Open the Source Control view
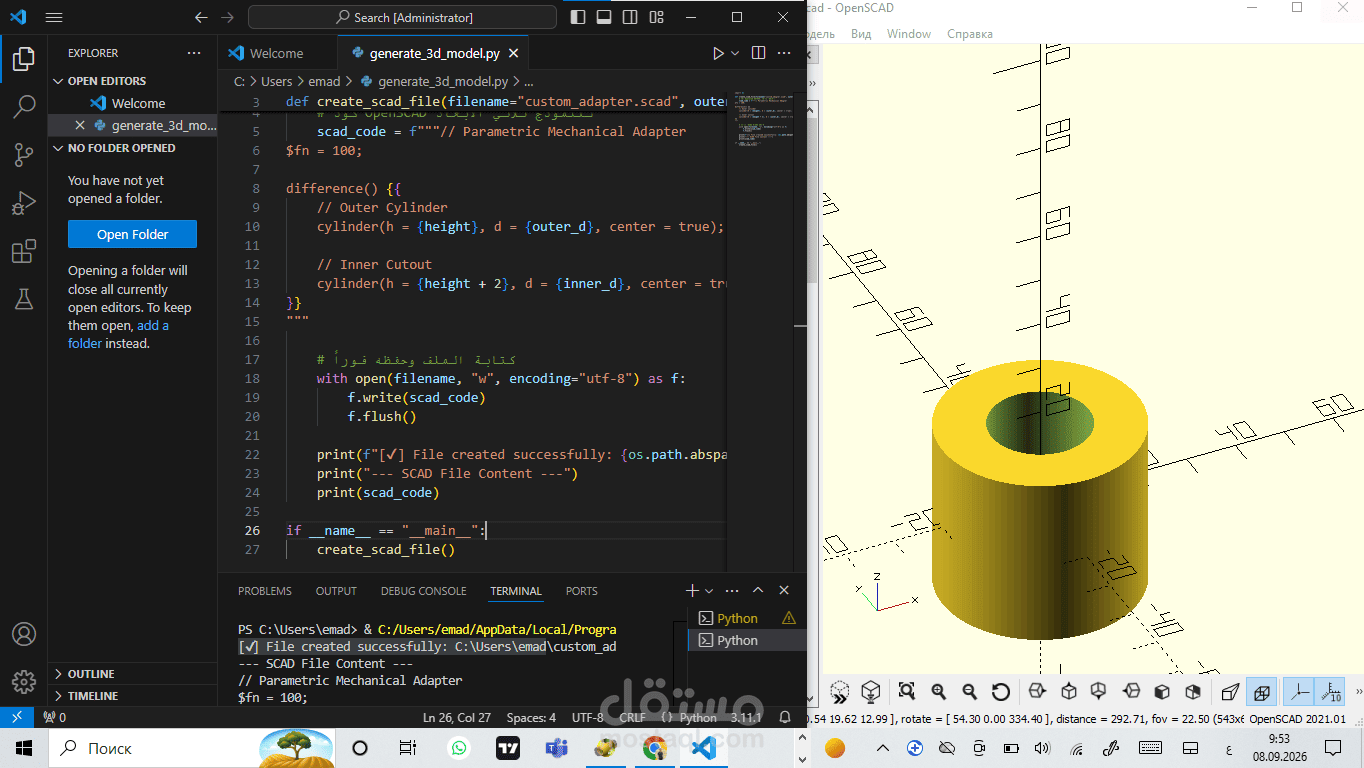The image size is (1364, 768). pyautogui.click(x=24, y=154)
